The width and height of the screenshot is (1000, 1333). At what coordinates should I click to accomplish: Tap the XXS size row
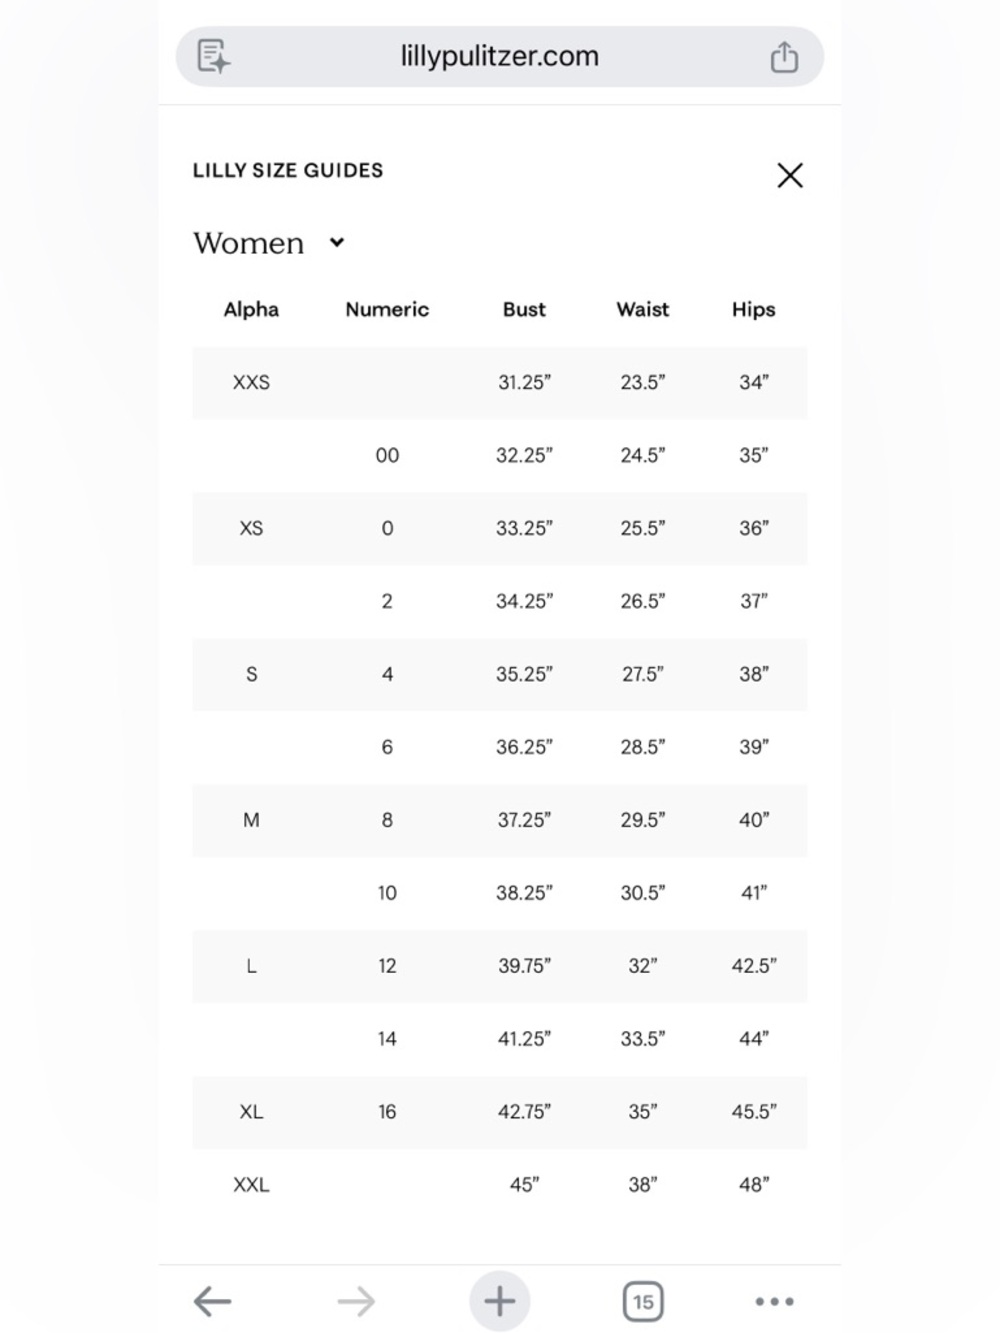click(500, 382)
